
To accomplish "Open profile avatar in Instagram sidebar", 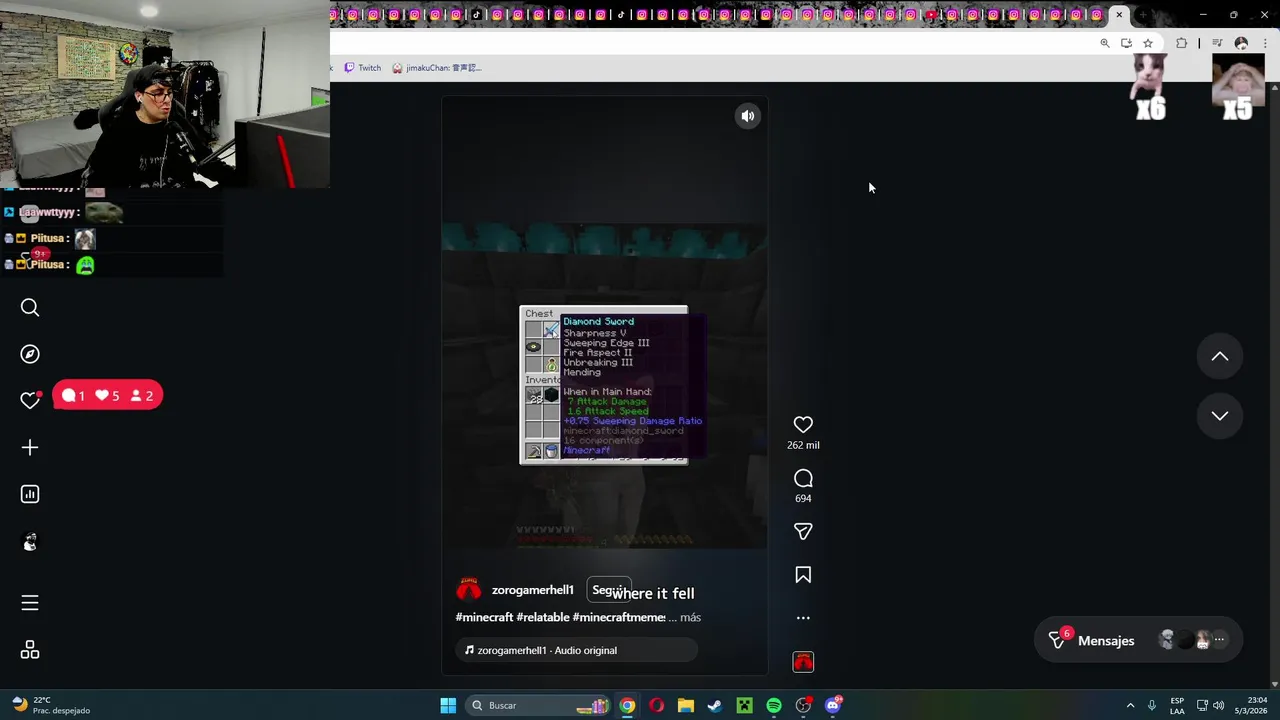I will (x=30, y=542).
